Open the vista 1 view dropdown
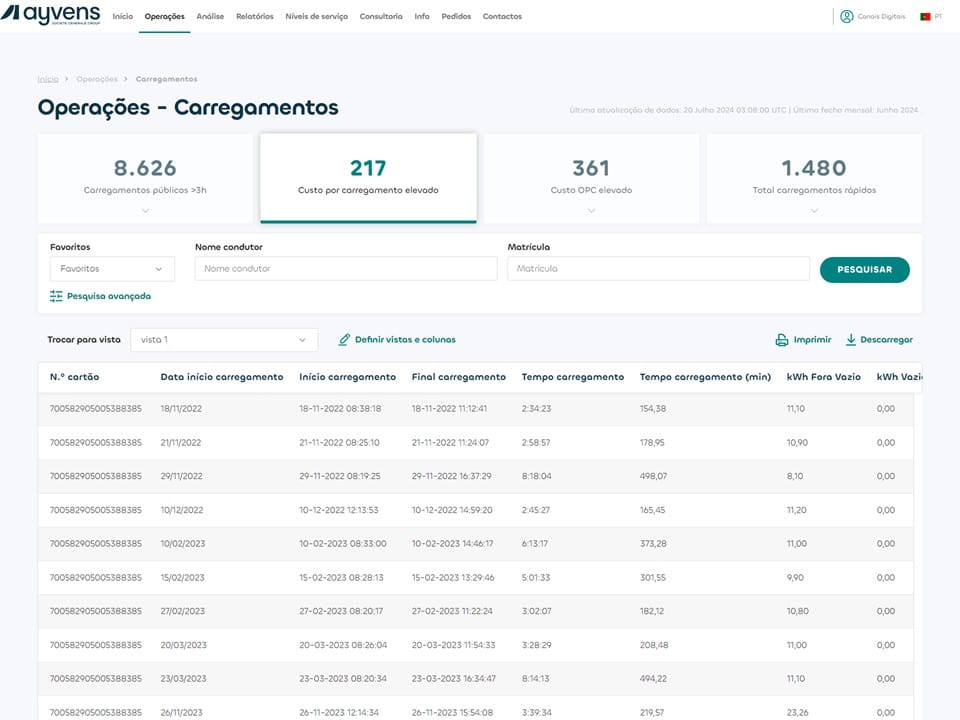Screen dimensions: 960x720 tap(224, 340)
